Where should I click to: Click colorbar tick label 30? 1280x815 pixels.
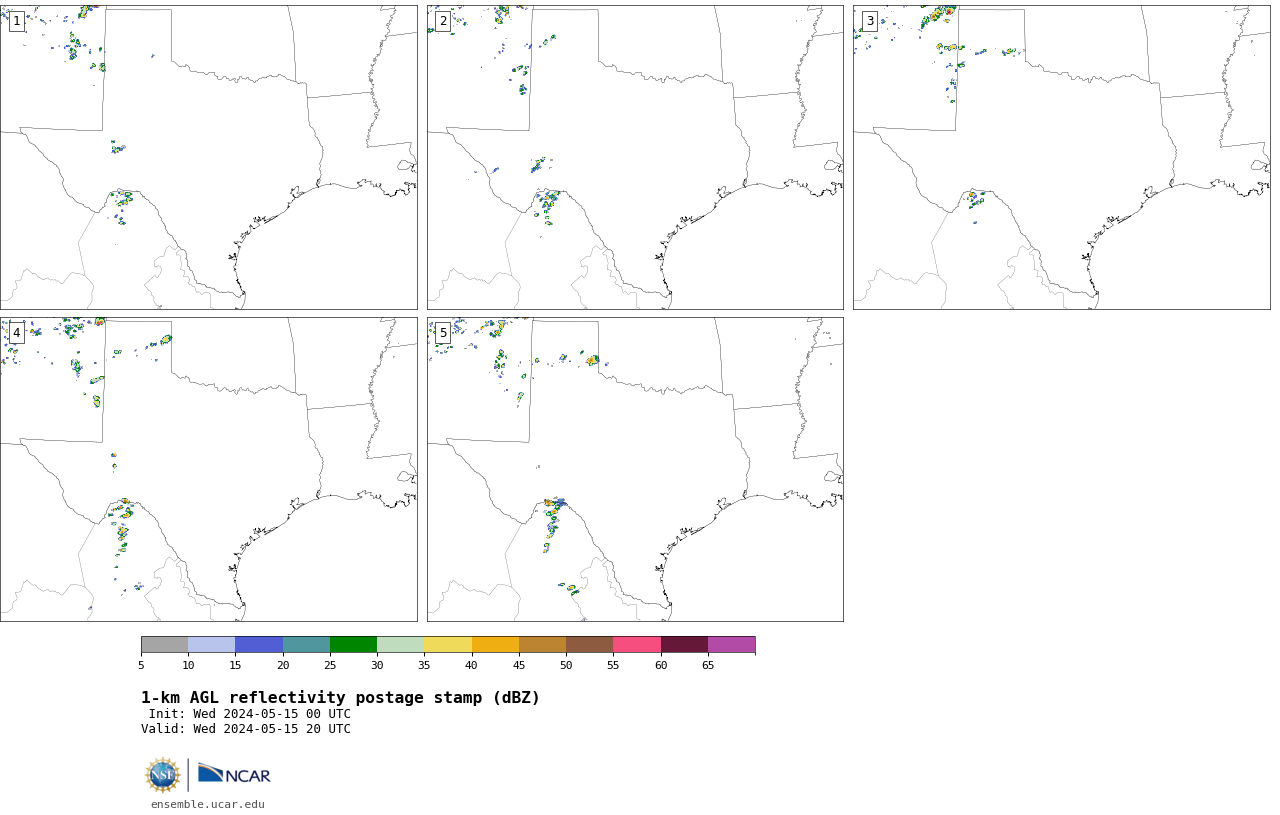377,665
